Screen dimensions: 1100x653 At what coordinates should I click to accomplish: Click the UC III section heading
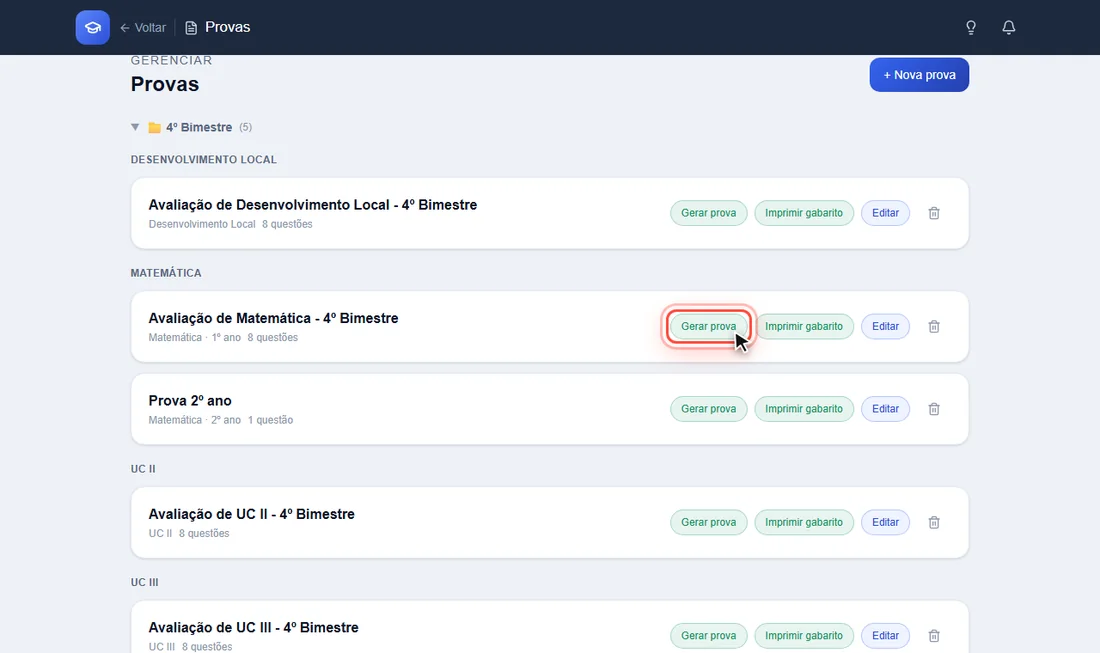[x=145, y=582]
